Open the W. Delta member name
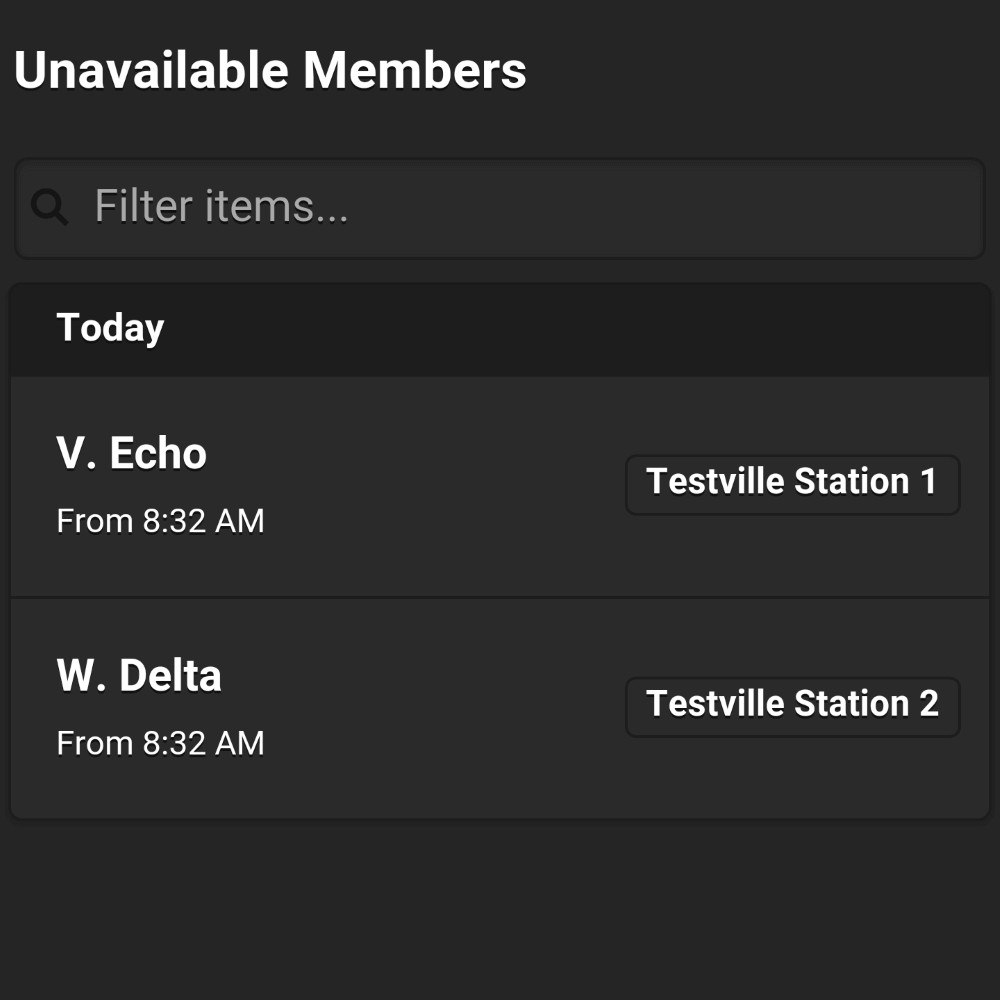The height and width of the screenshot is (1000, 1000). tap(139, 675)
